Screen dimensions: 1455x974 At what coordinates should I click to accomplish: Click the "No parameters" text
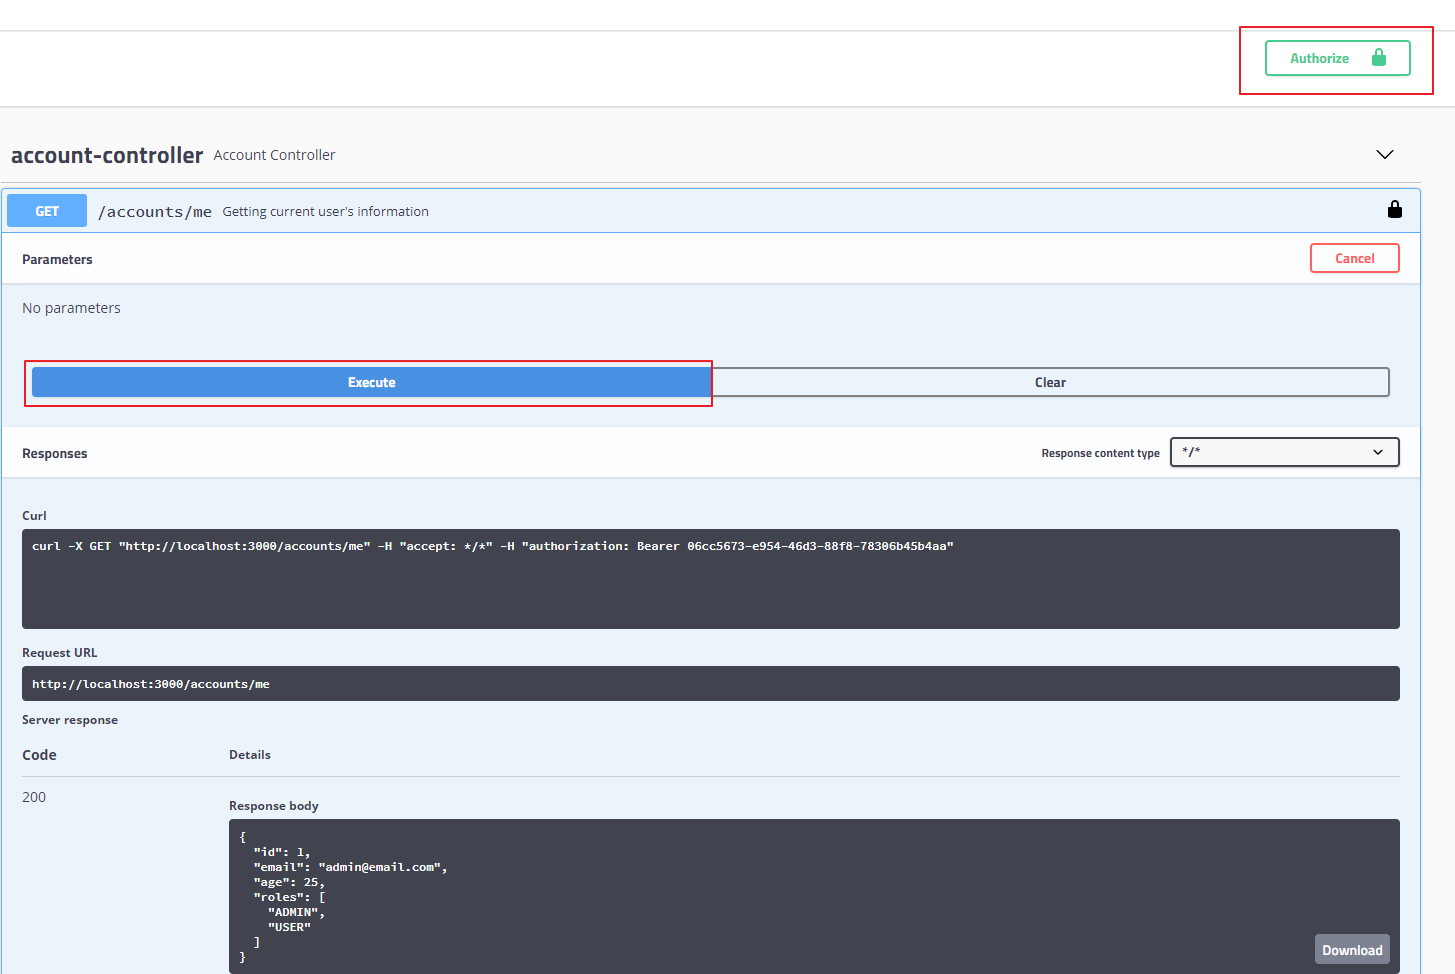(71, 308)
